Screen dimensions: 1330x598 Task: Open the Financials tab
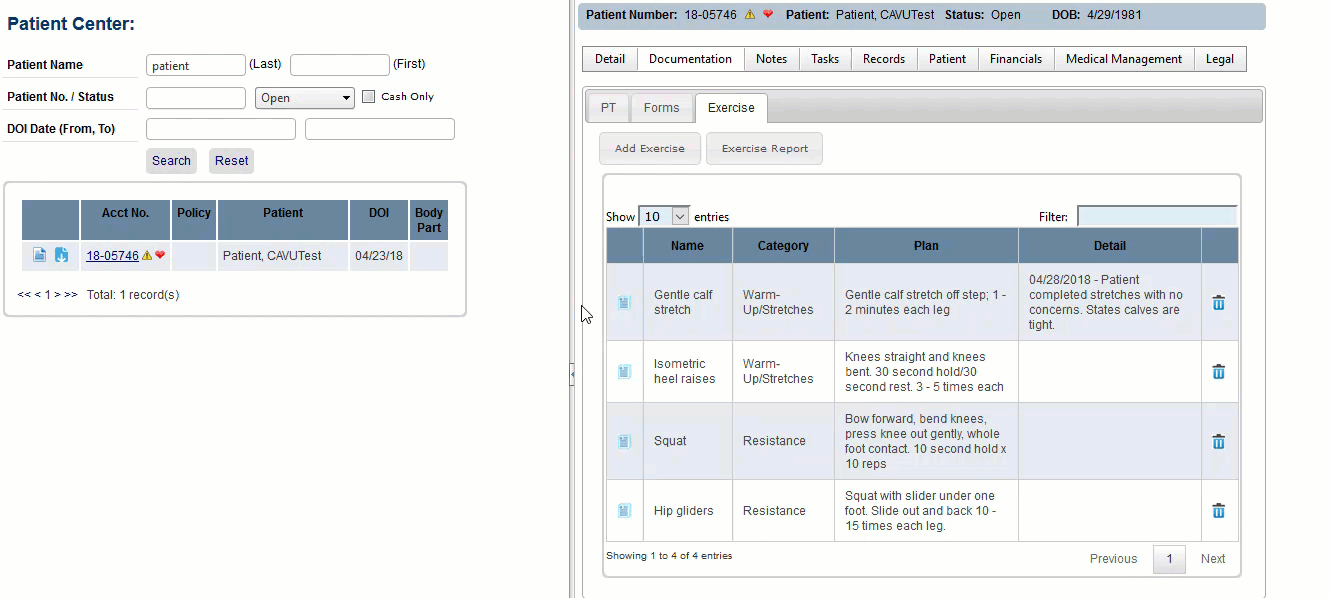1016,59
